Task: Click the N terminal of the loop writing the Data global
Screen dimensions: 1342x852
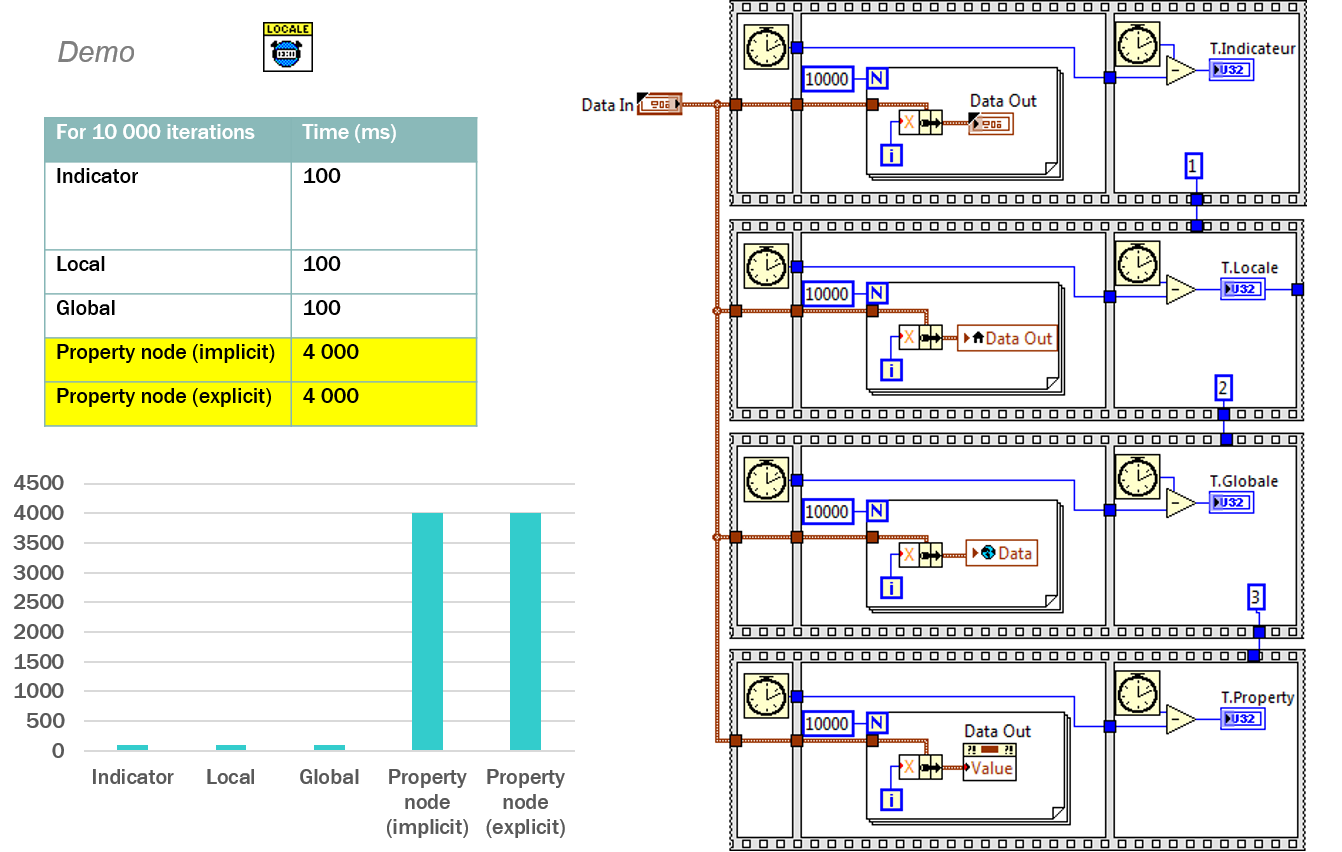Action: coord(877,511)
